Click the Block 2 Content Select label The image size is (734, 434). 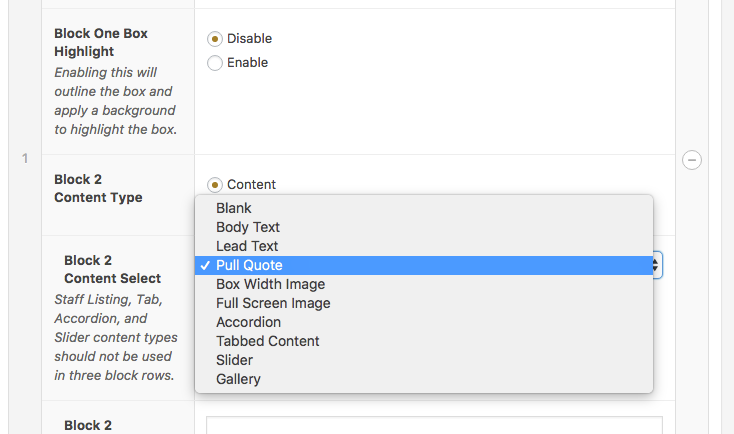tap(112, 269)
